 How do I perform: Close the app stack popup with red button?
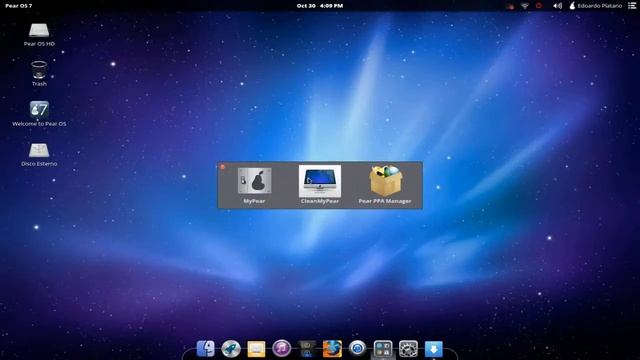(x=222, y=167)
